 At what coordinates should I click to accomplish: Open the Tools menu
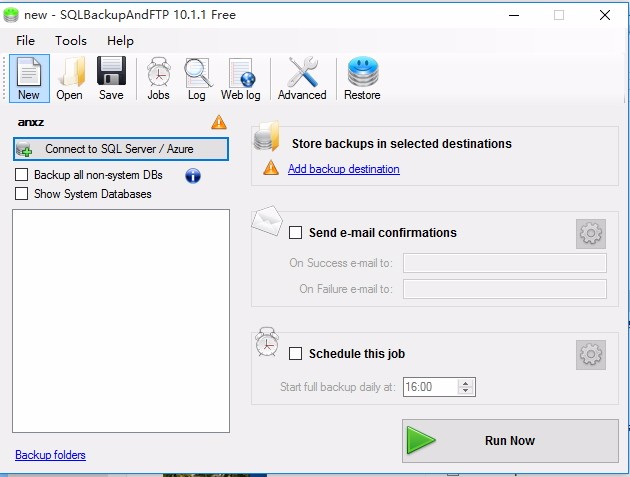pyautogui.click(x=71, y=41)
